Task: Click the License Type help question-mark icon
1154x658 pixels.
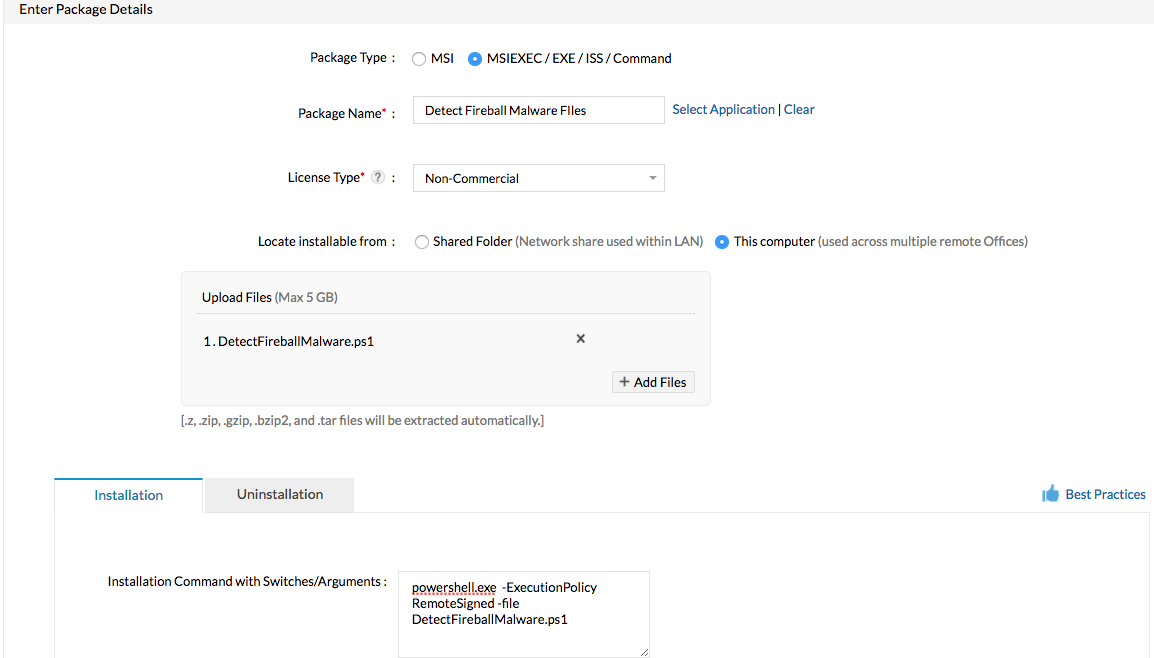Action: pyautogui.click(x=378, y=178)
